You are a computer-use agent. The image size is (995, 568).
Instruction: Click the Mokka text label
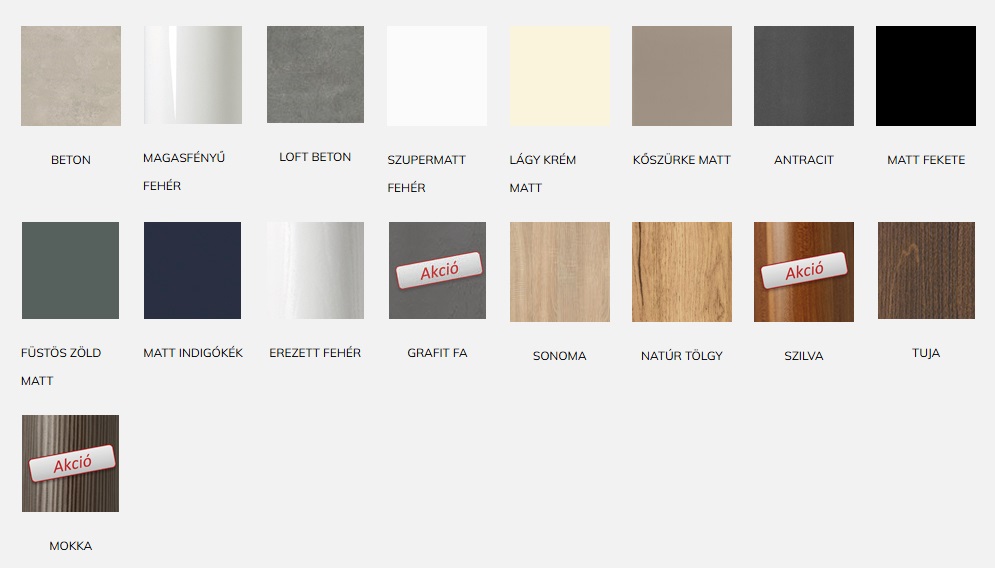pyautogui.click(x=70, y=546)
